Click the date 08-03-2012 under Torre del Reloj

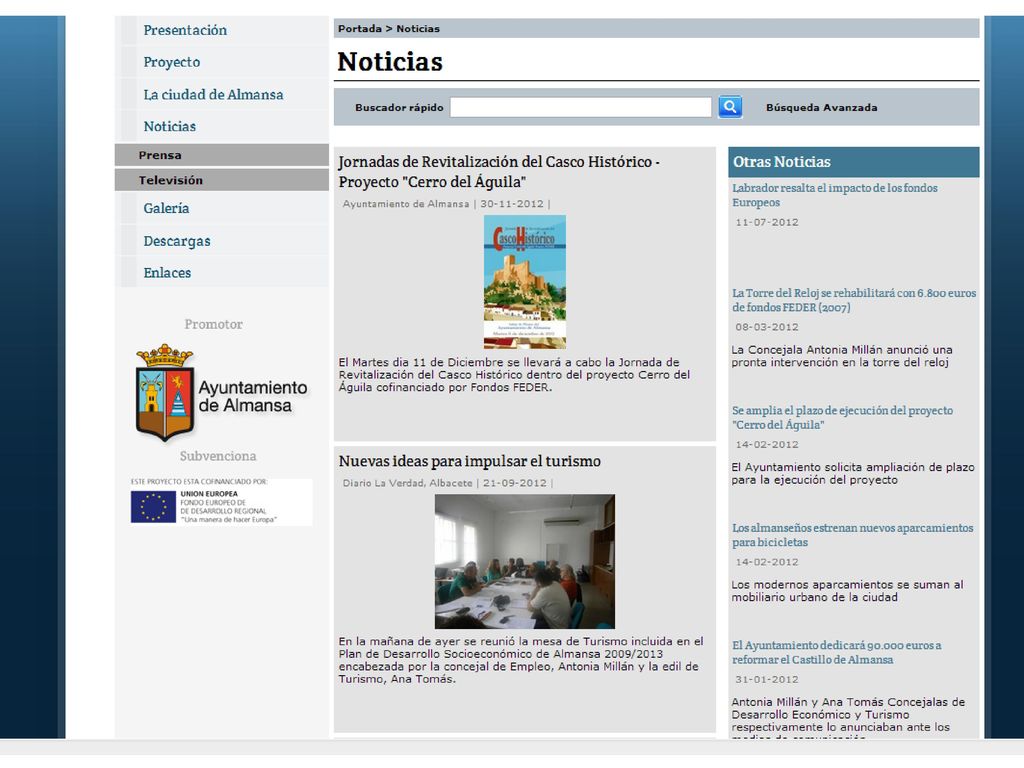point(767,327)
